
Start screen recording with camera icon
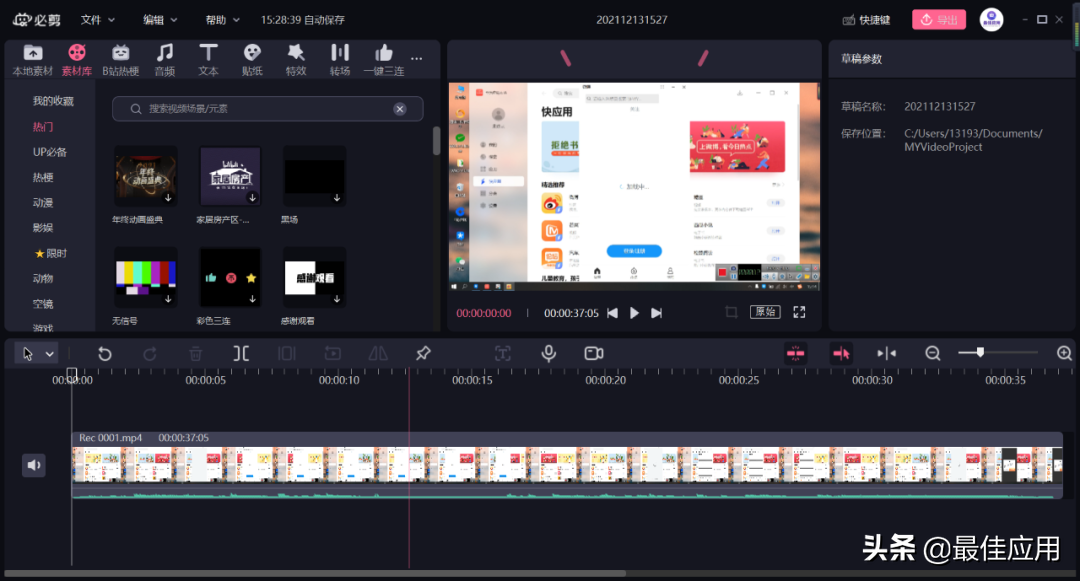[594, 354]
